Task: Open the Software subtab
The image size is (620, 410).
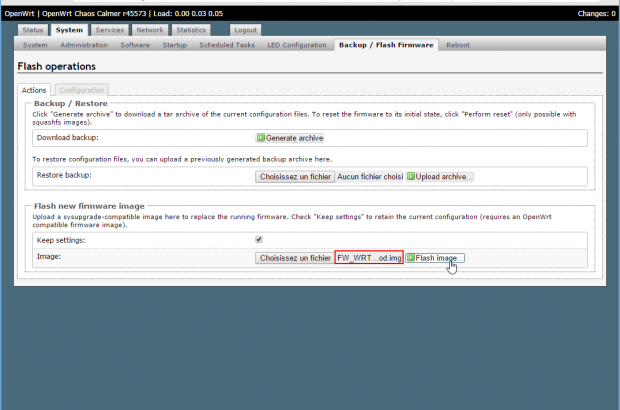Action: click(135, 45)
